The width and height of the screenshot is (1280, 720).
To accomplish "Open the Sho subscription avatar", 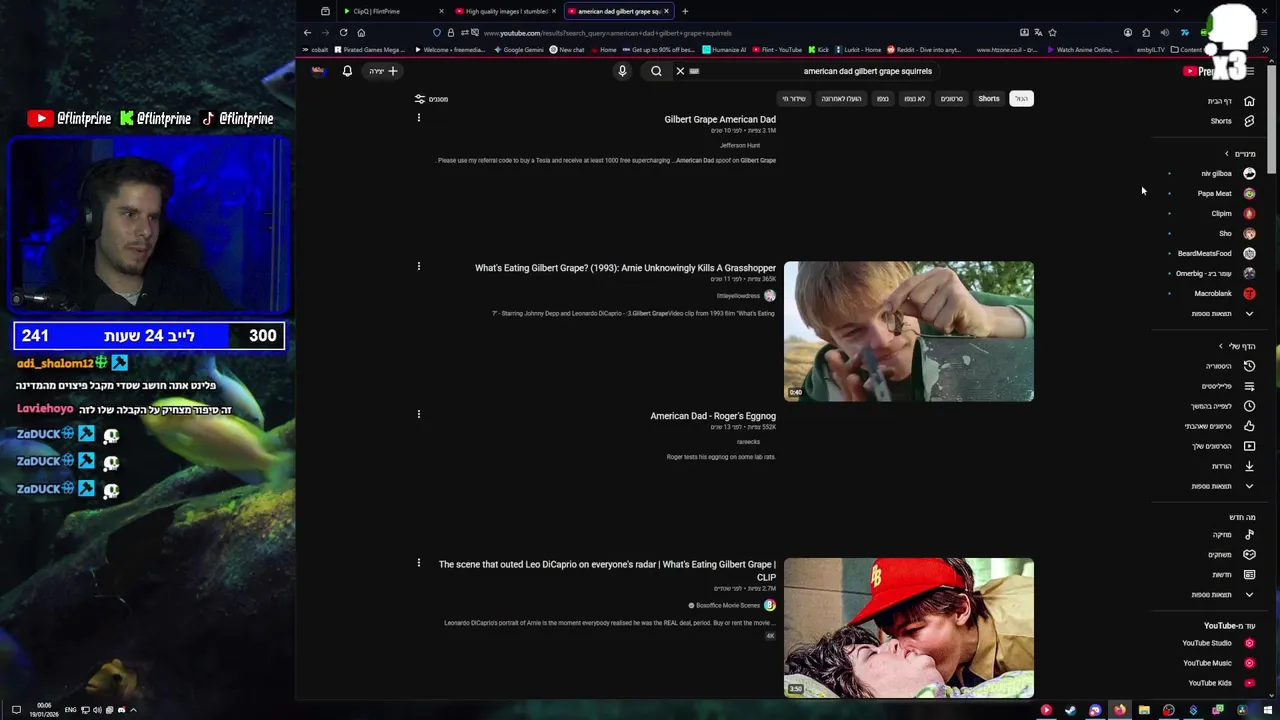I will [1249, 233].
